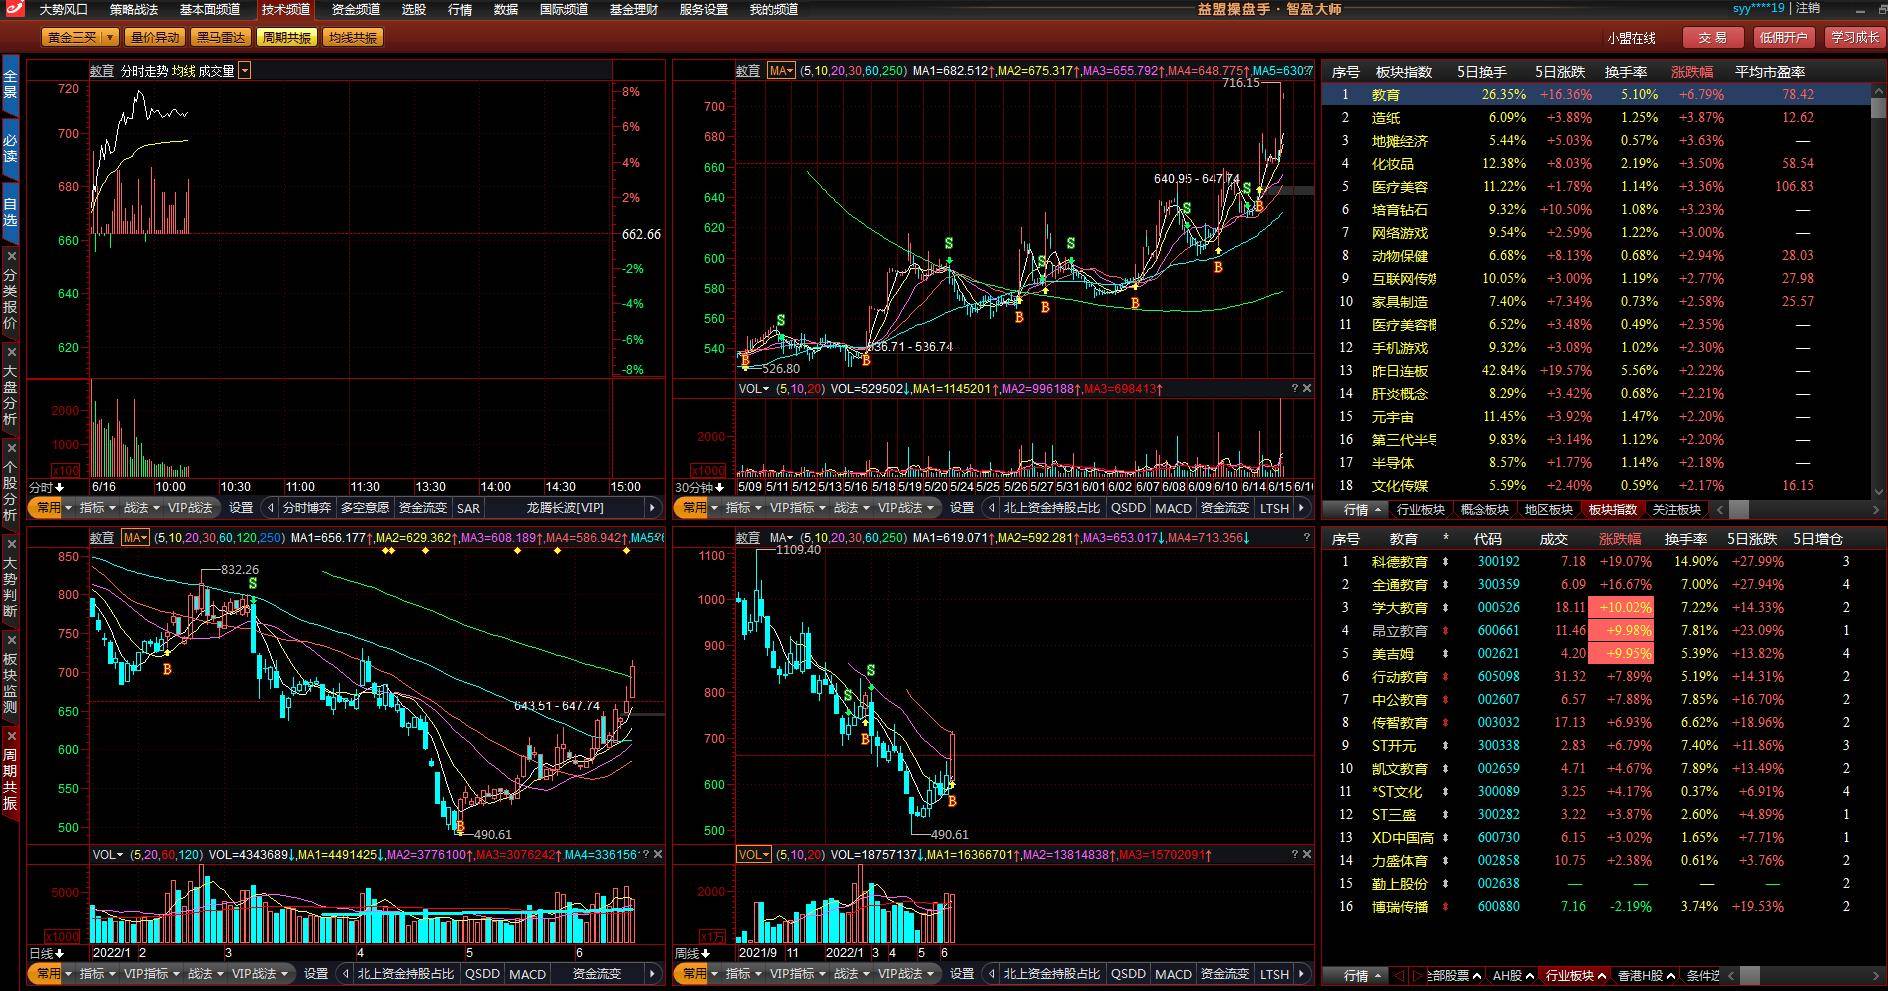Click the red app logo icon
This screenshot has width=1888, height=991.
14,9
